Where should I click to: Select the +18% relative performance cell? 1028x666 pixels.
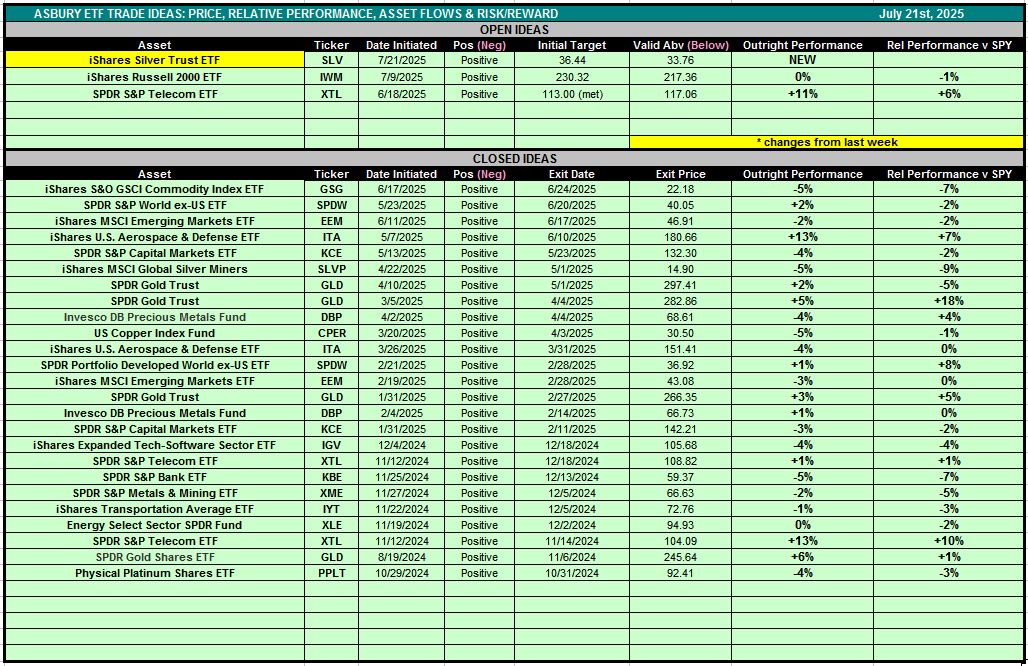tap(948, 301)
